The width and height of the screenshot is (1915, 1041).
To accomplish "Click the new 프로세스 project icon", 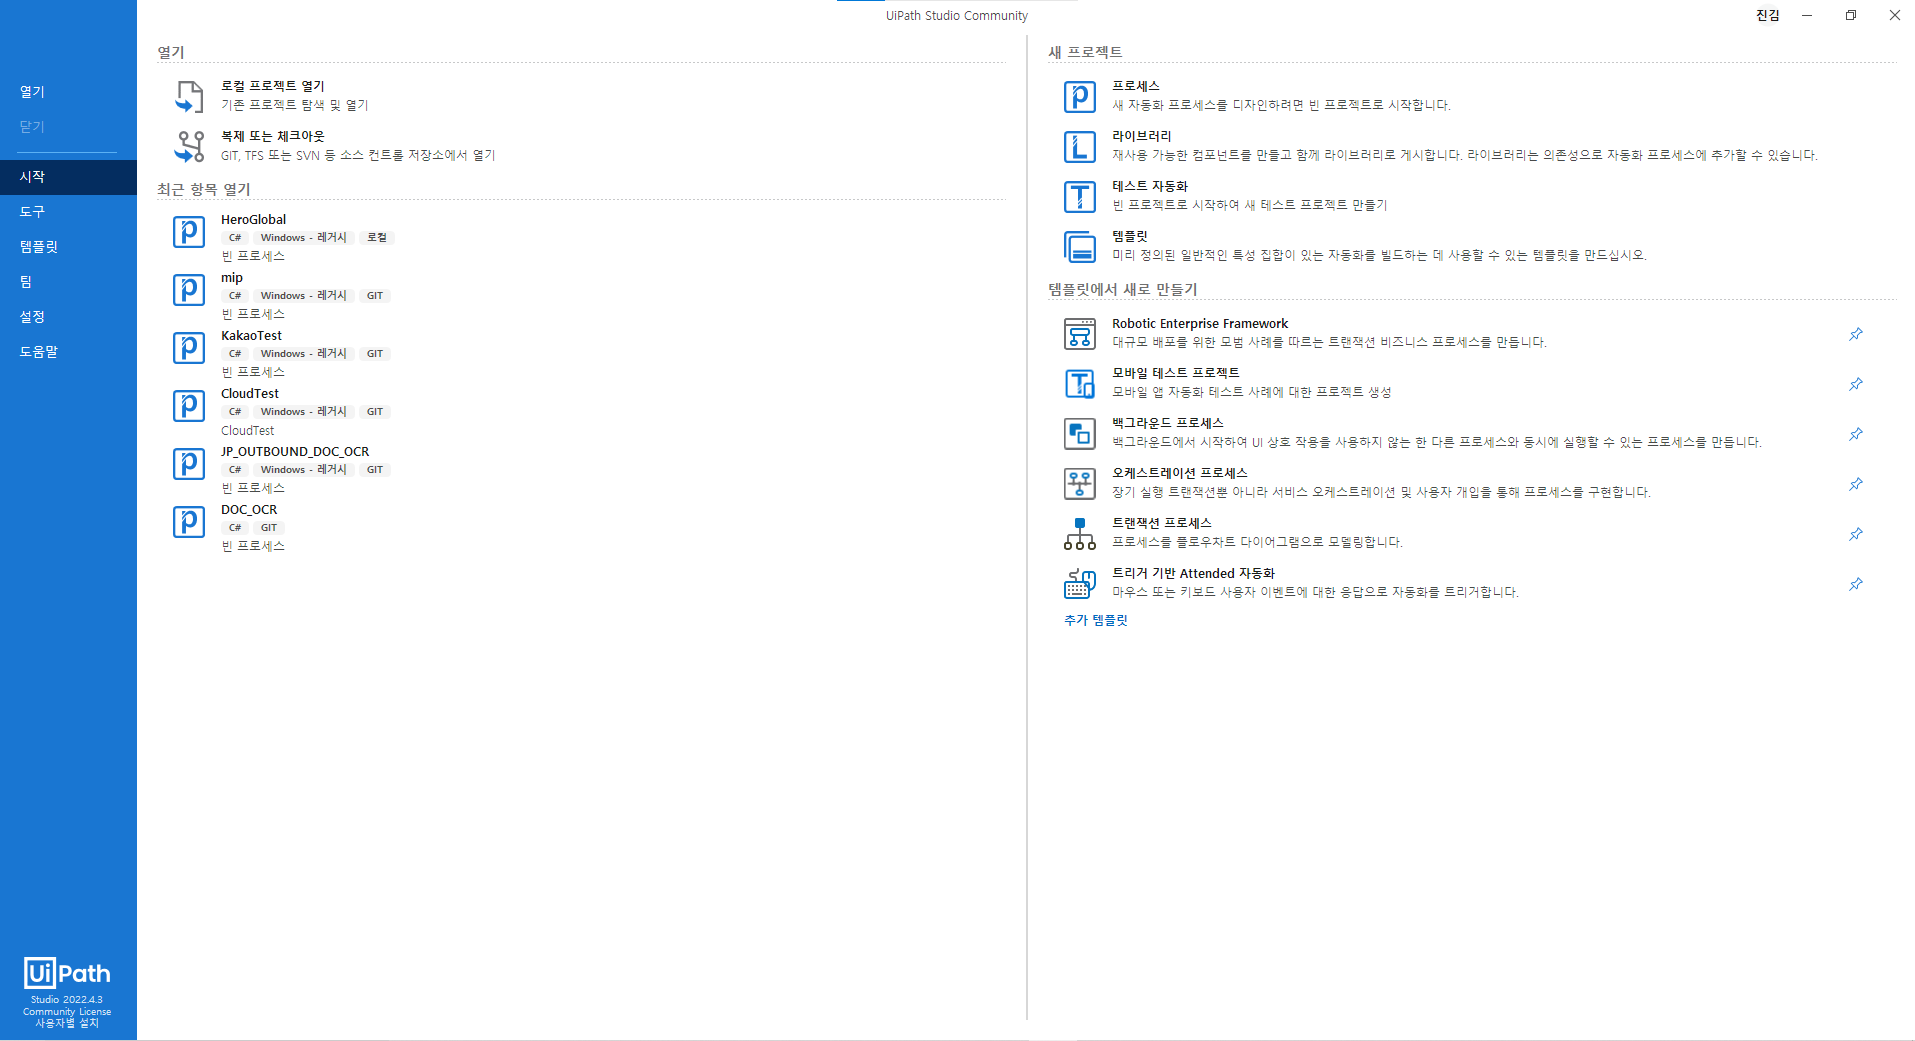I will coord(1080,97).
